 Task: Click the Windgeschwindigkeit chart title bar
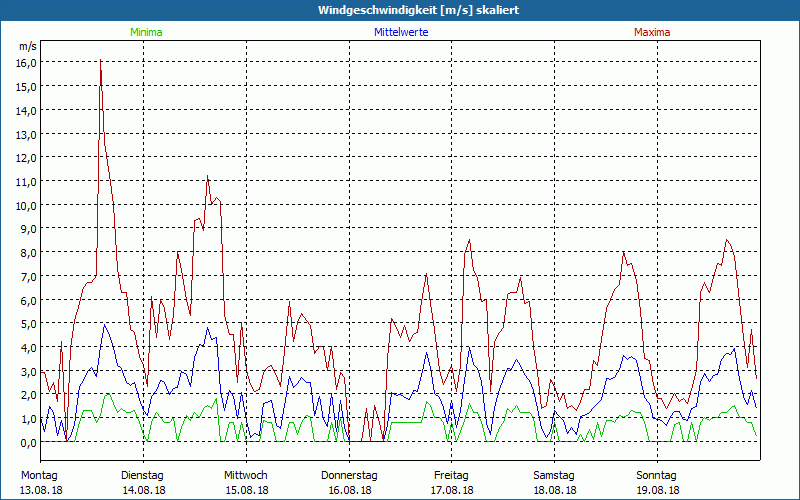(x=400, y=10)
